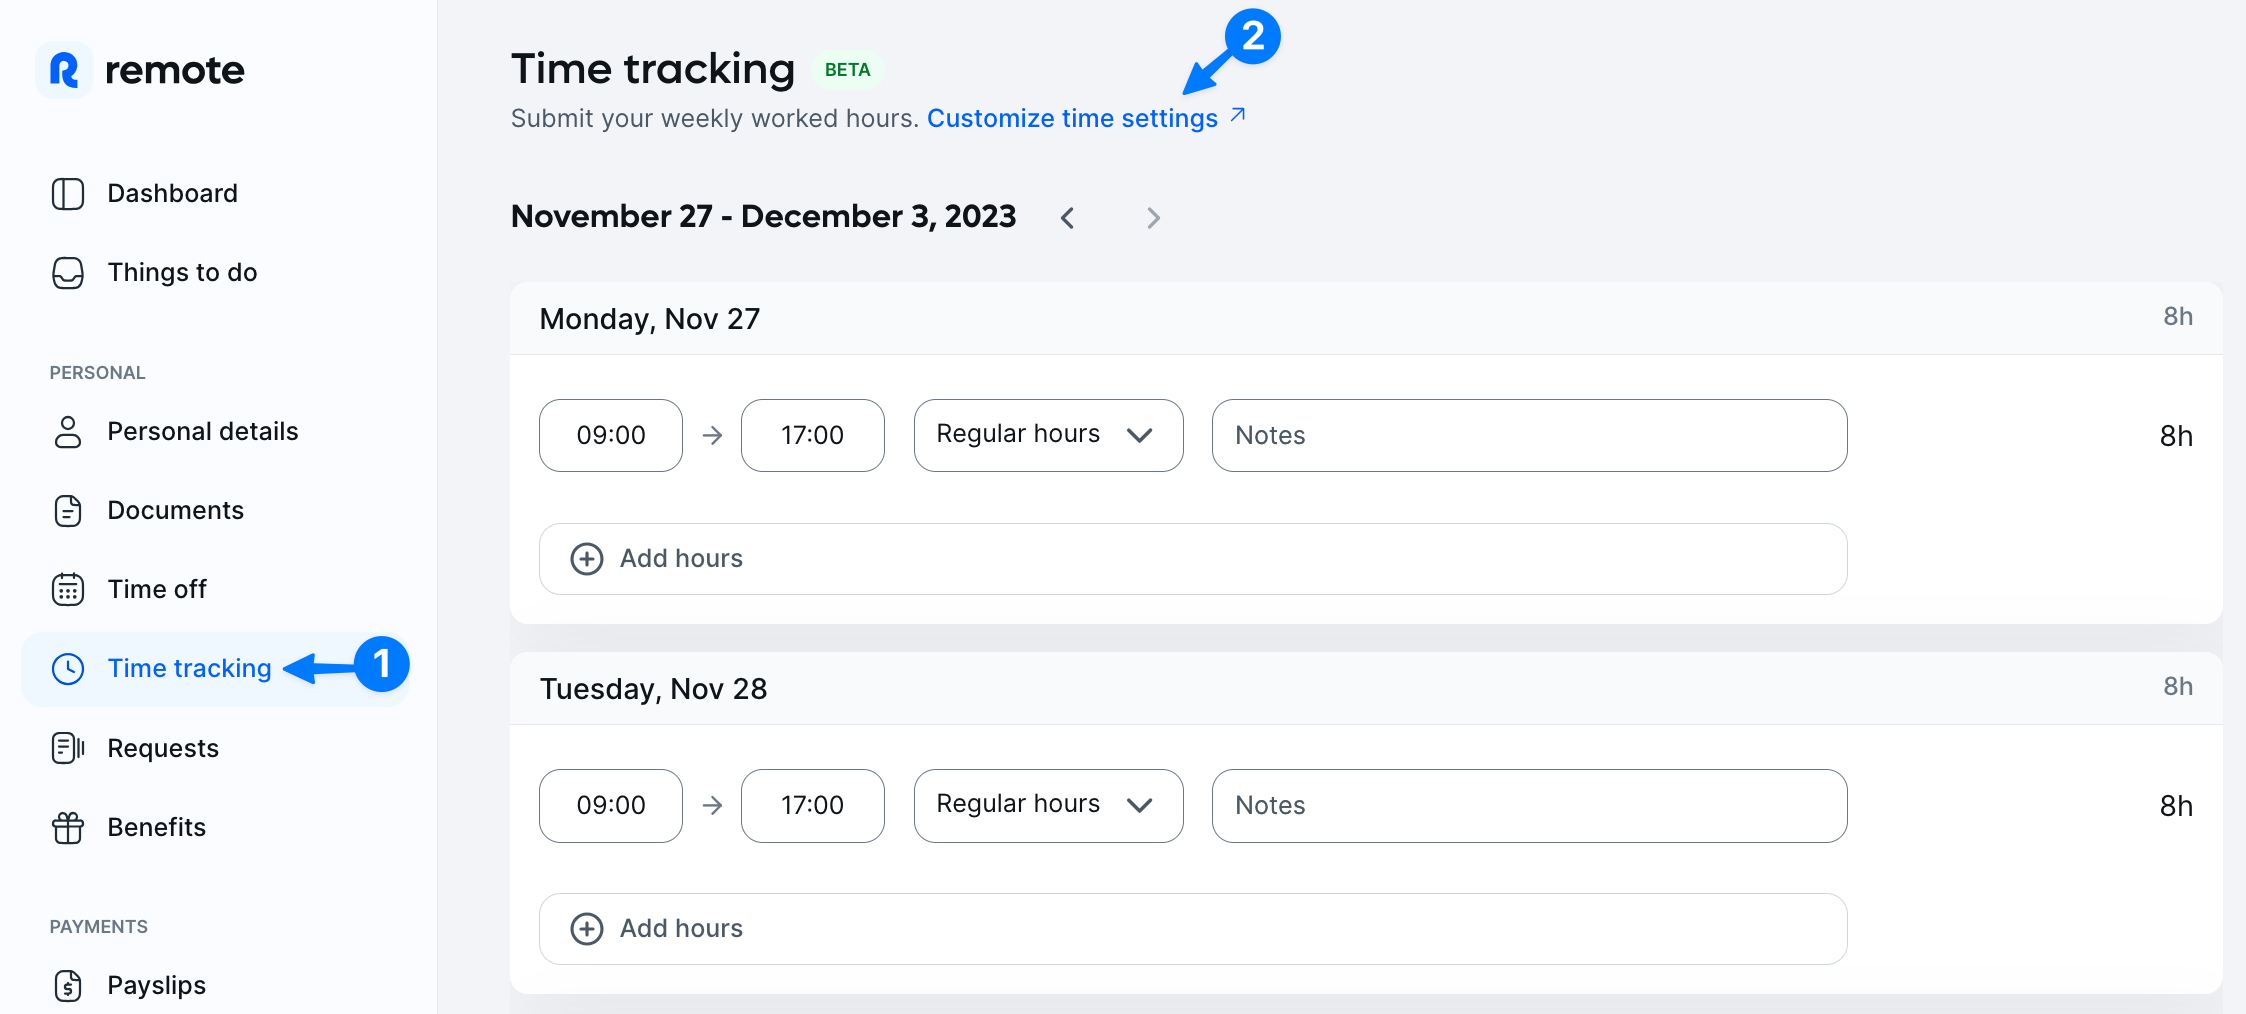The image size is (2246, 1014).
Task: Click the Notes field for Tuesday
Action: (x=1528, y=805)
